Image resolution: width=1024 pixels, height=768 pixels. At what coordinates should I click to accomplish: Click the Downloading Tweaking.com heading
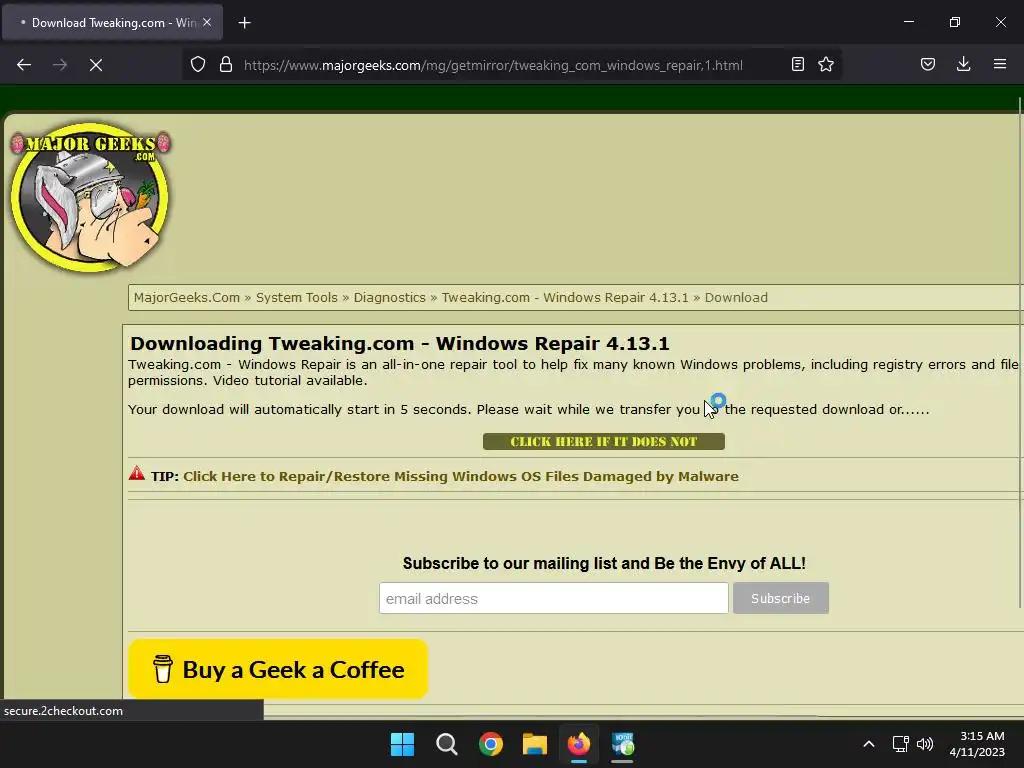click(x=400, y=344)
